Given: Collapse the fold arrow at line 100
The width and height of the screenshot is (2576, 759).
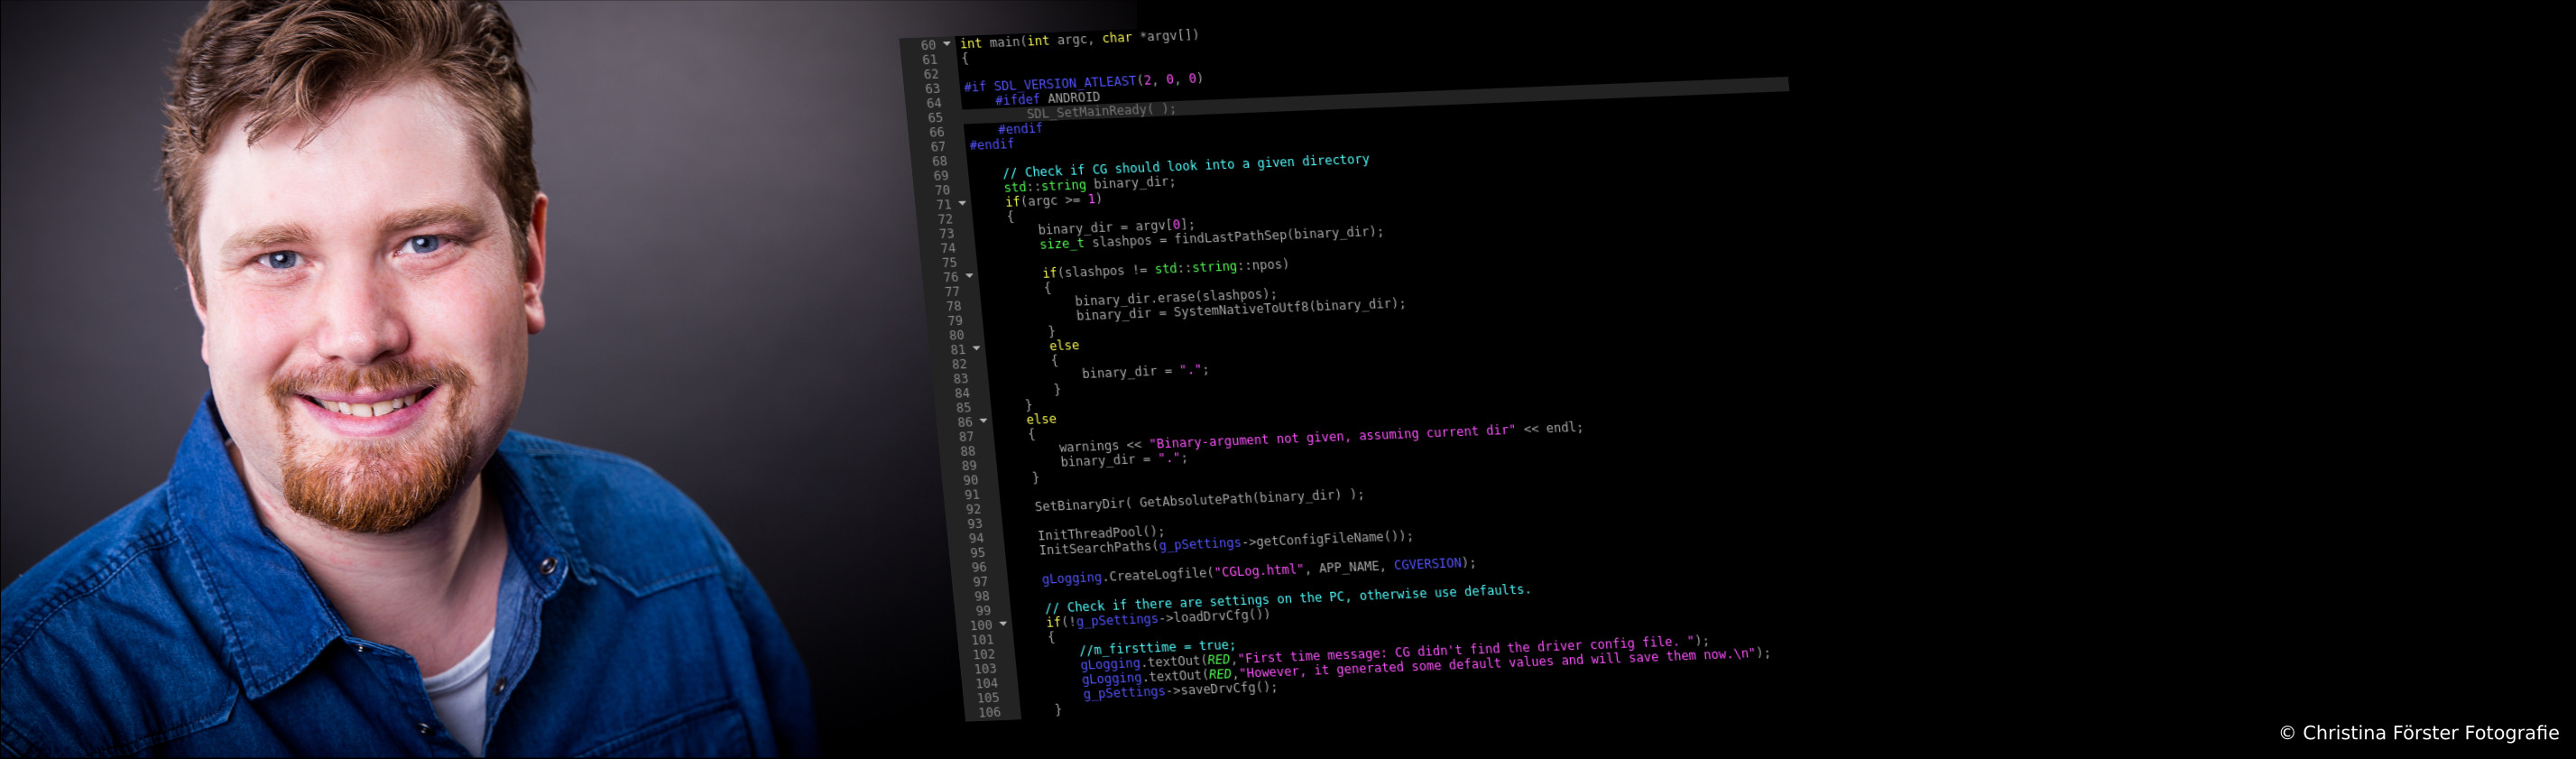Looking at the screenshot, I should click(1003, 624).
